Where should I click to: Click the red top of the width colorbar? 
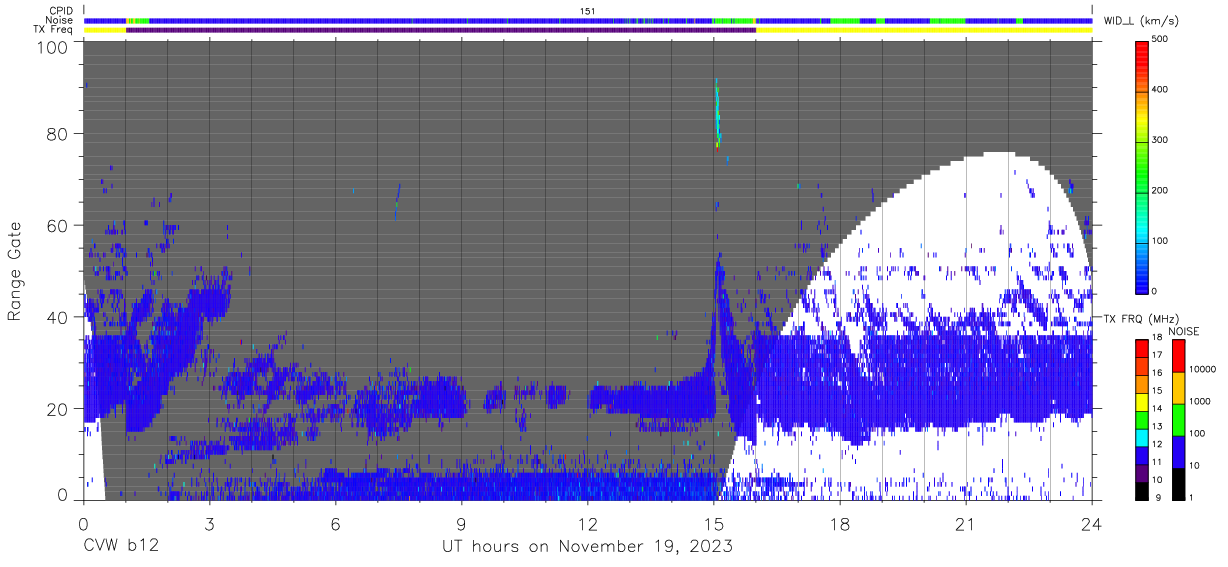[x=1141, y=55]
